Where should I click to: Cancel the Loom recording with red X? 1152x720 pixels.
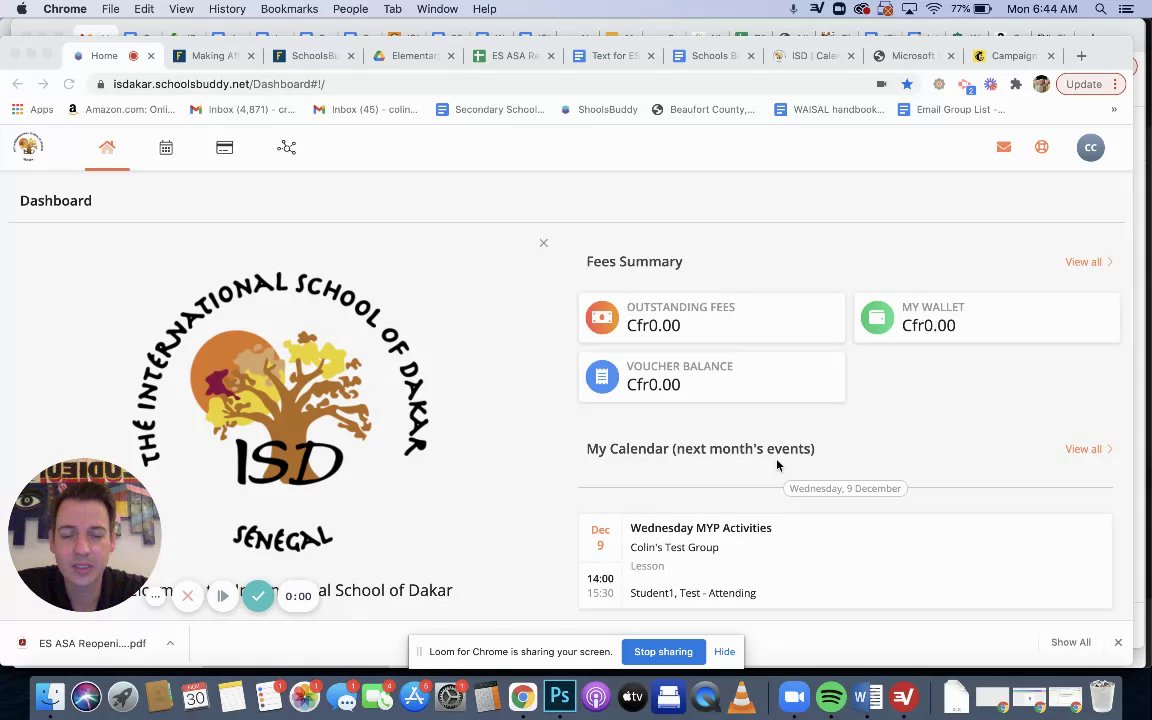pyautogui.click(x=187, y=596)
